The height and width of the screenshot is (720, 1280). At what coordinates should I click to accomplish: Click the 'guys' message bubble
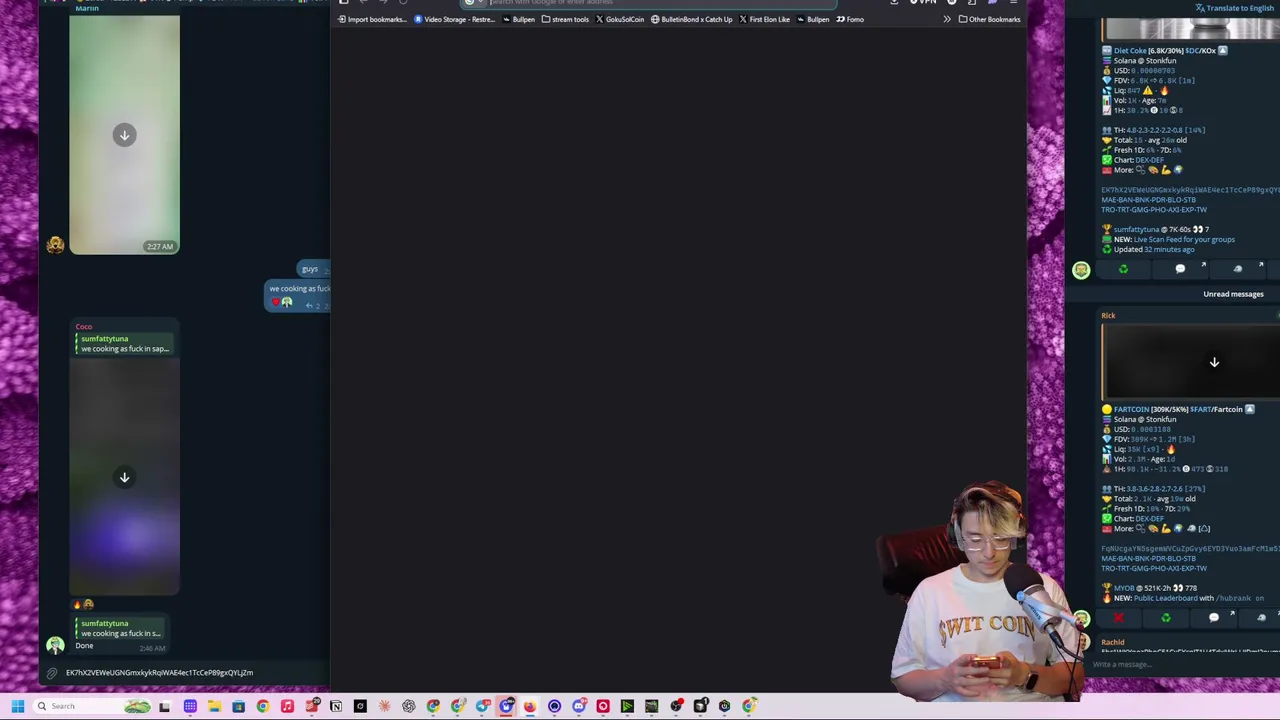point(311,269)
